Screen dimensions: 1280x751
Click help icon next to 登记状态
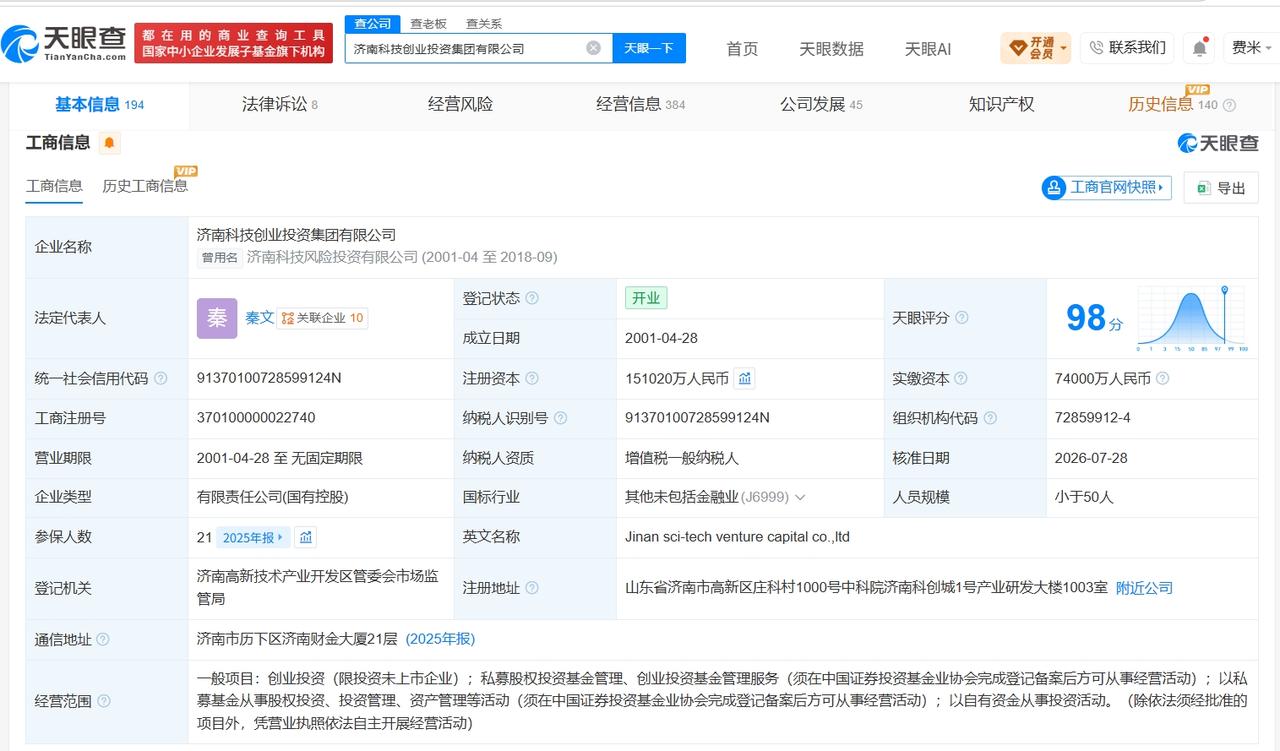click(532, 298)
